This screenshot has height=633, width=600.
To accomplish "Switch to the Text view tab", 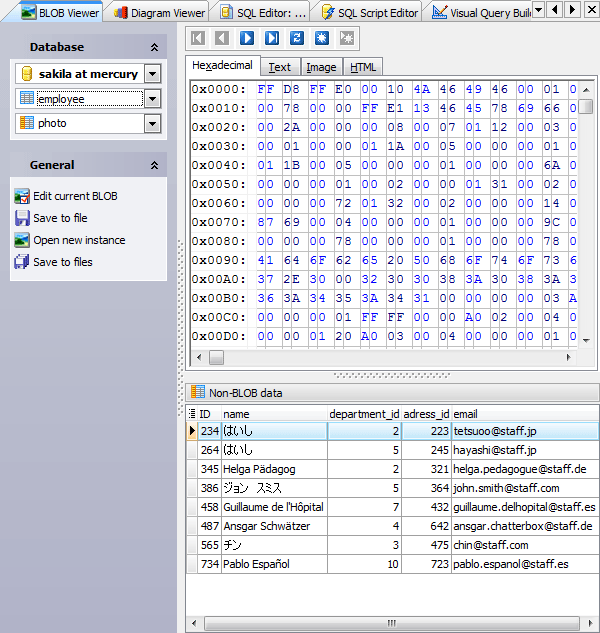I will (280, 67).
